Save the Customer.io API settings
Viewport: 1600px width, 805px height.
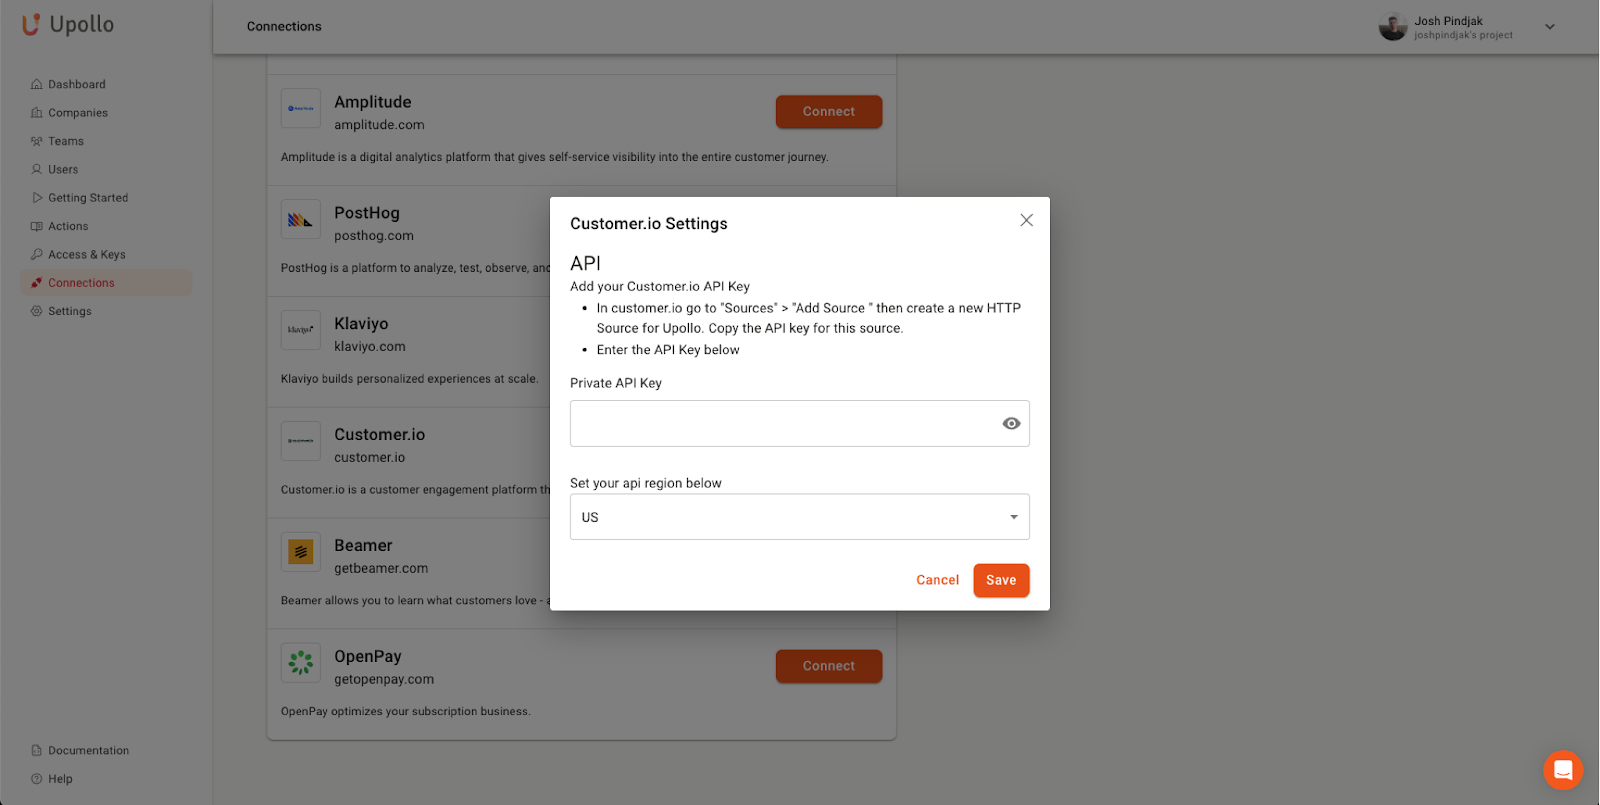pyautogui.click(x=1001, y=580)
